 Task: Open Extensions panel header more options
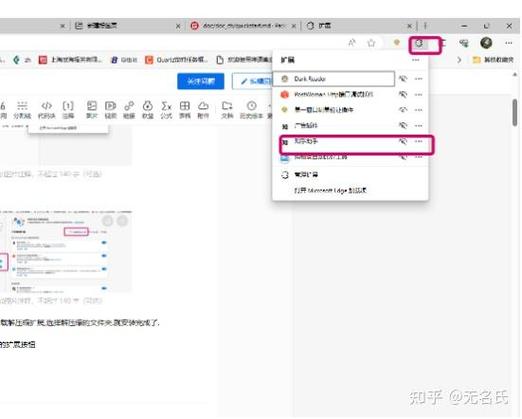coord(415,60)
